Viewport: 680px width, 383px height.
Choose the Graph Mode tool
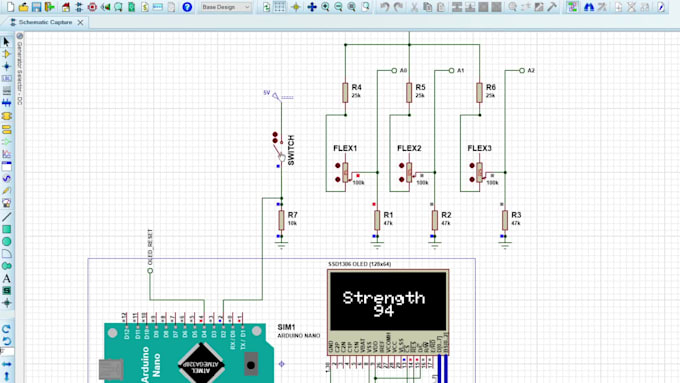(7, 154)
